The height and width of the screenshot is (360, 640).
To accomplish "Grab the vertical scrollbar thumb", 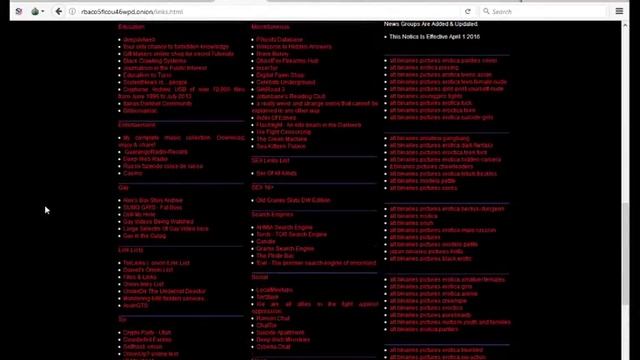I will 625,253.
